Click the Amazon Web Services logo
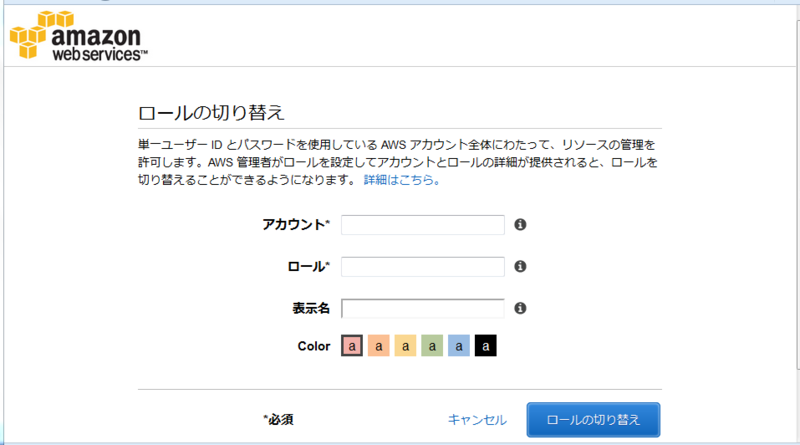Screen dimensions: 800x445 click(x=79, y=36)
